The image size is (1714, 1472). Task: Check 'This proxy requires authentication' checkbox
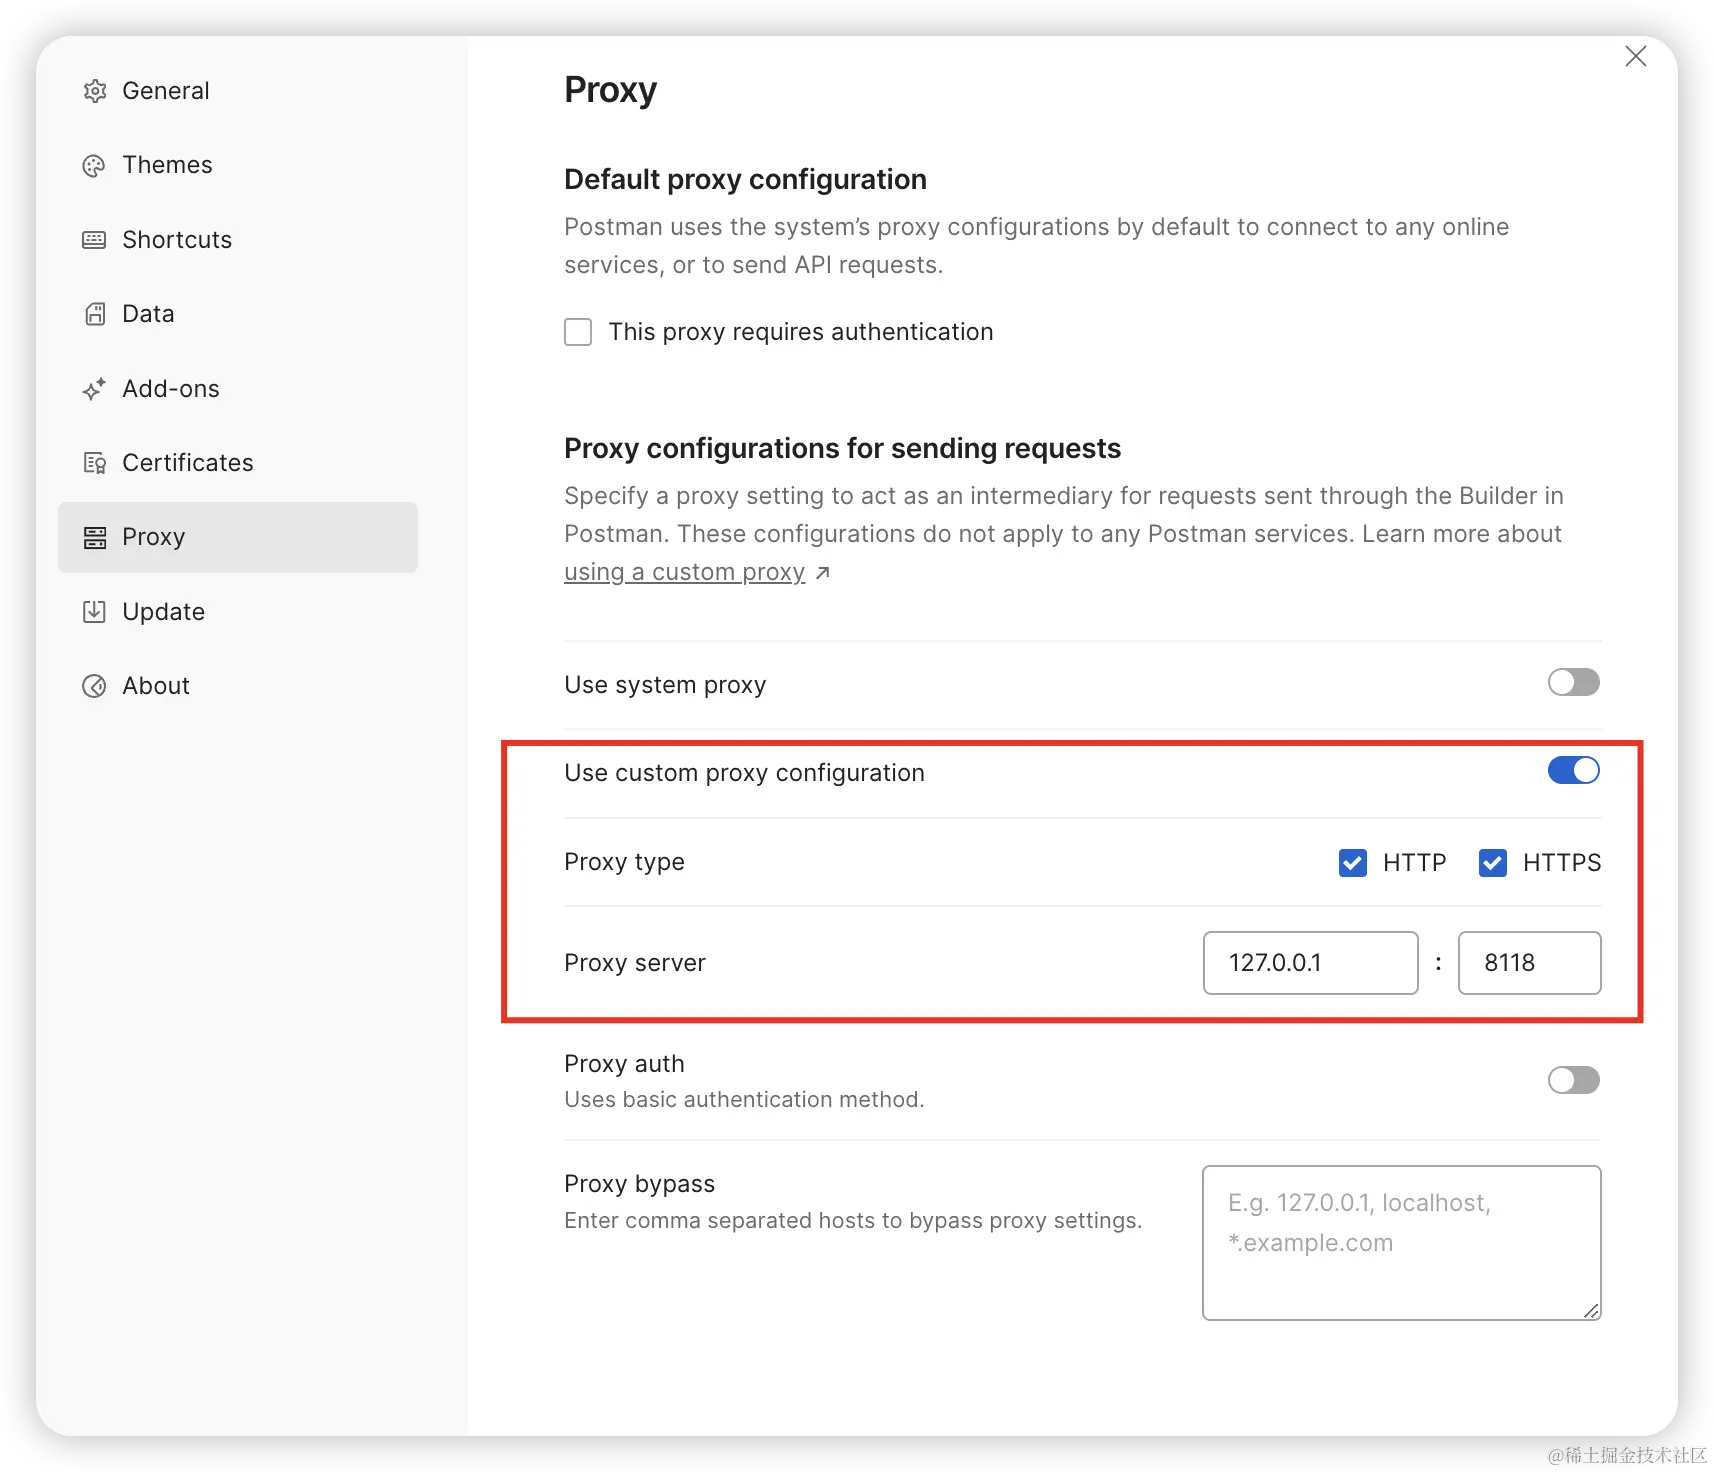[x=578, y=332]
